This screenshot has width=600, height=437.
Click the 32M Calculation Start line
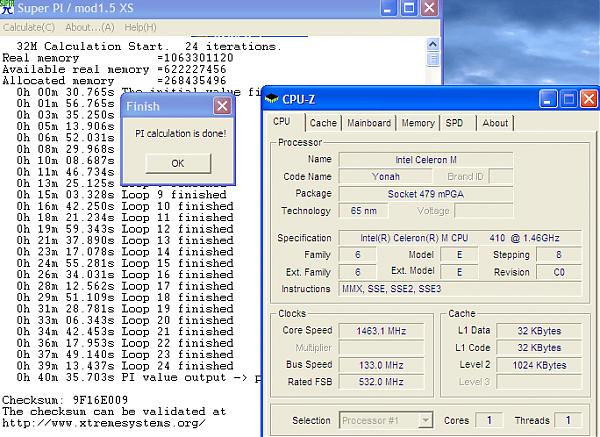pos(149,47)
